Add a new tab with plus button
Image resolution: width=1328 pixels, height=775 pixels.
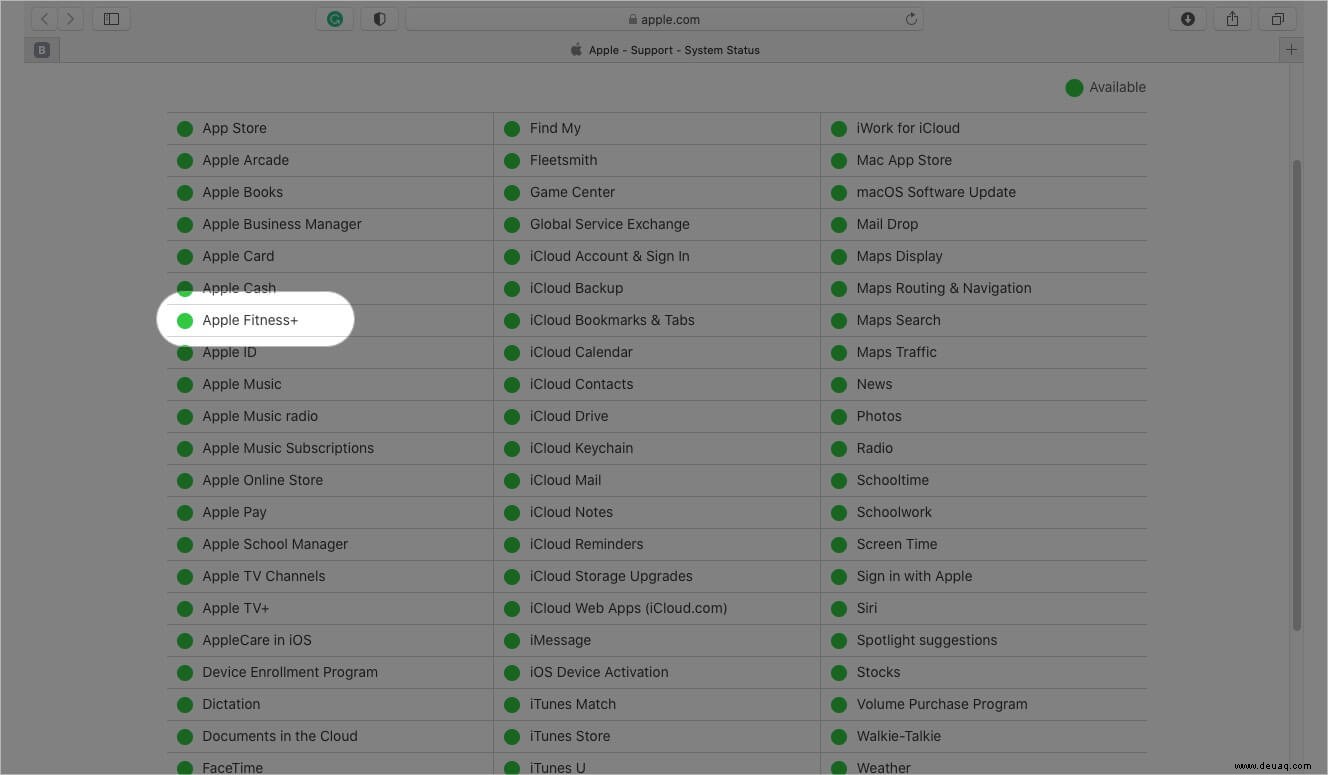1291,49
